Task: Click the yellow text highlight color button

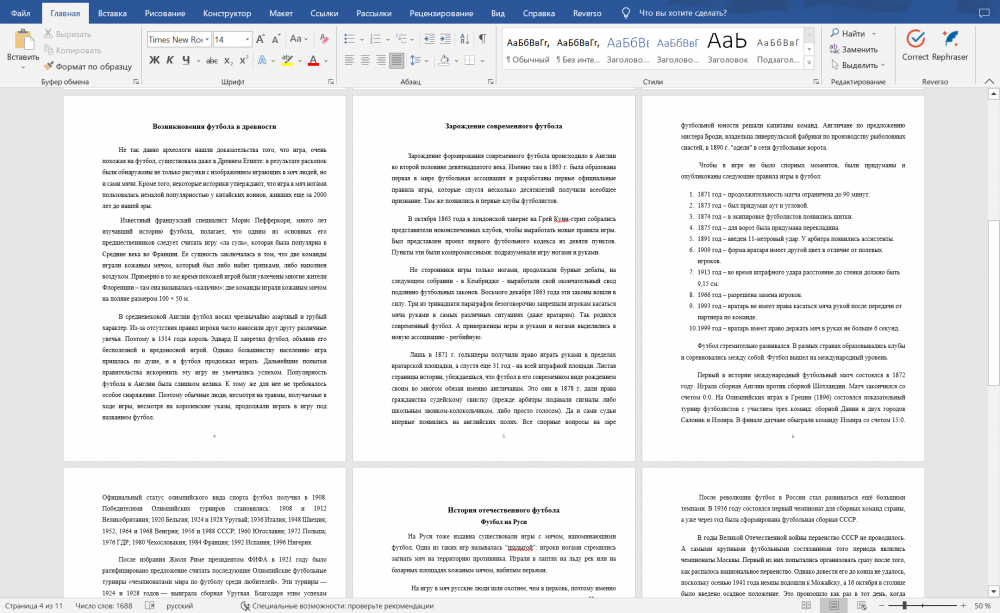Action: 287,61
